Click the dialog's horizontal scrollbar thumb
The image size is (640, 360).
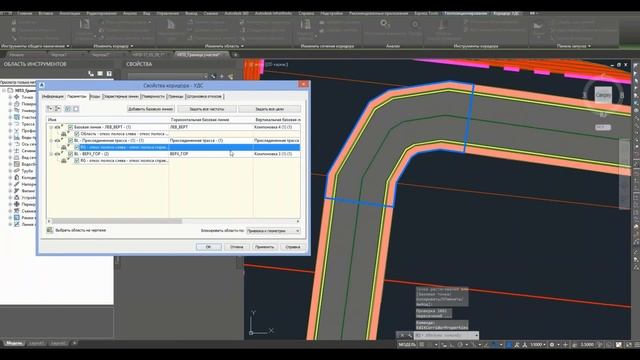click(x=117, y=221)
